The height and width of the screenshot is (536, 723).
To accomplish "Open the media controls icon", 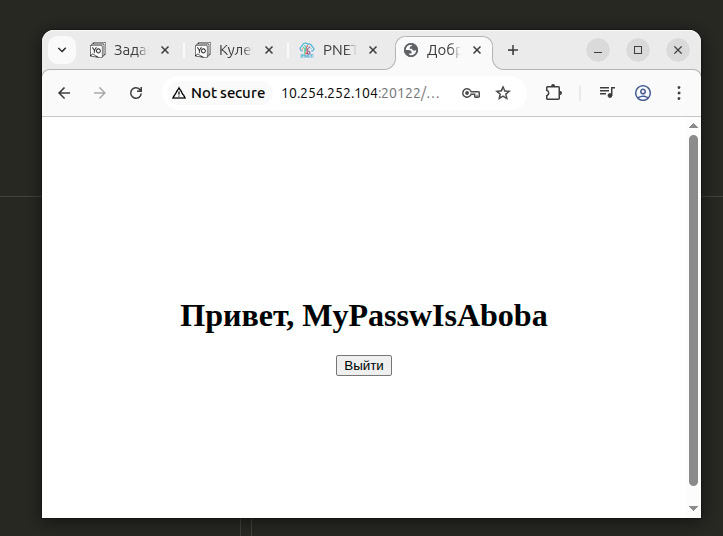I will (607, 93).
